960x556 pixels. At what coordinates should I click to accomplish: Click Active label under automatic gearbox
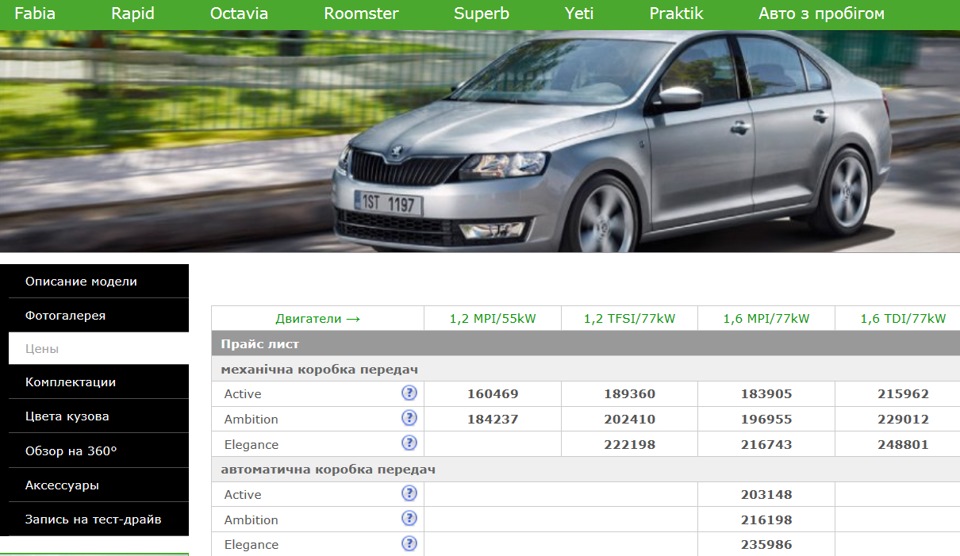(242, 494)
